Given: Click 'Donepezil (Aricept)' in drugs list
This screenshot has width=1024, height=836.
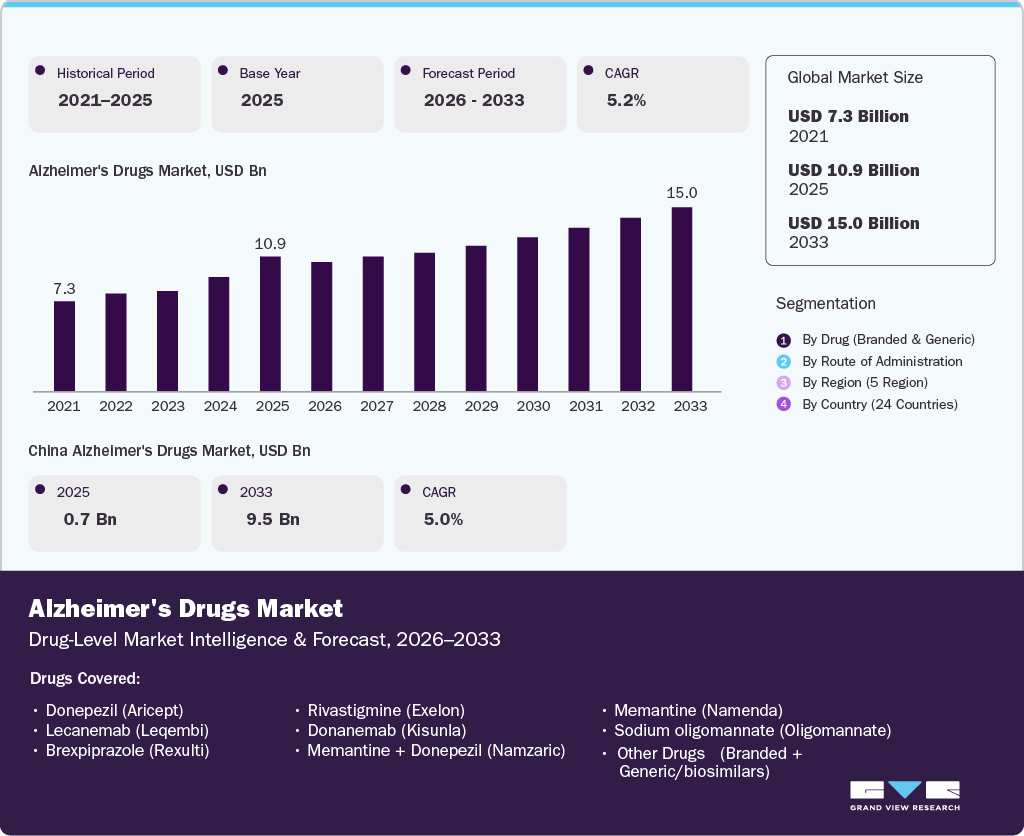Looking at the screenshot, I should pos(114,711).
